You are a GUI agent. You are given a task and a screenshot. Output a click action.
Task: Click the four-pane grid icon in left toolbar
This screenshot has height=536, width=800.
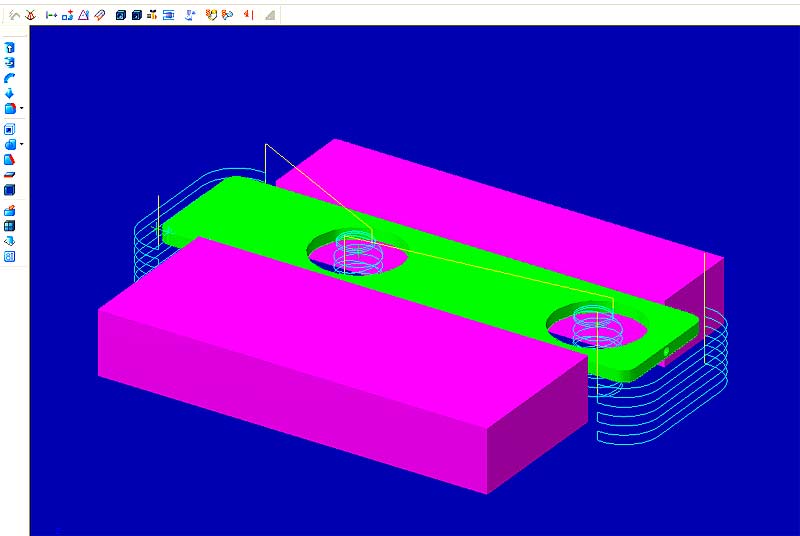coord(10,226)
